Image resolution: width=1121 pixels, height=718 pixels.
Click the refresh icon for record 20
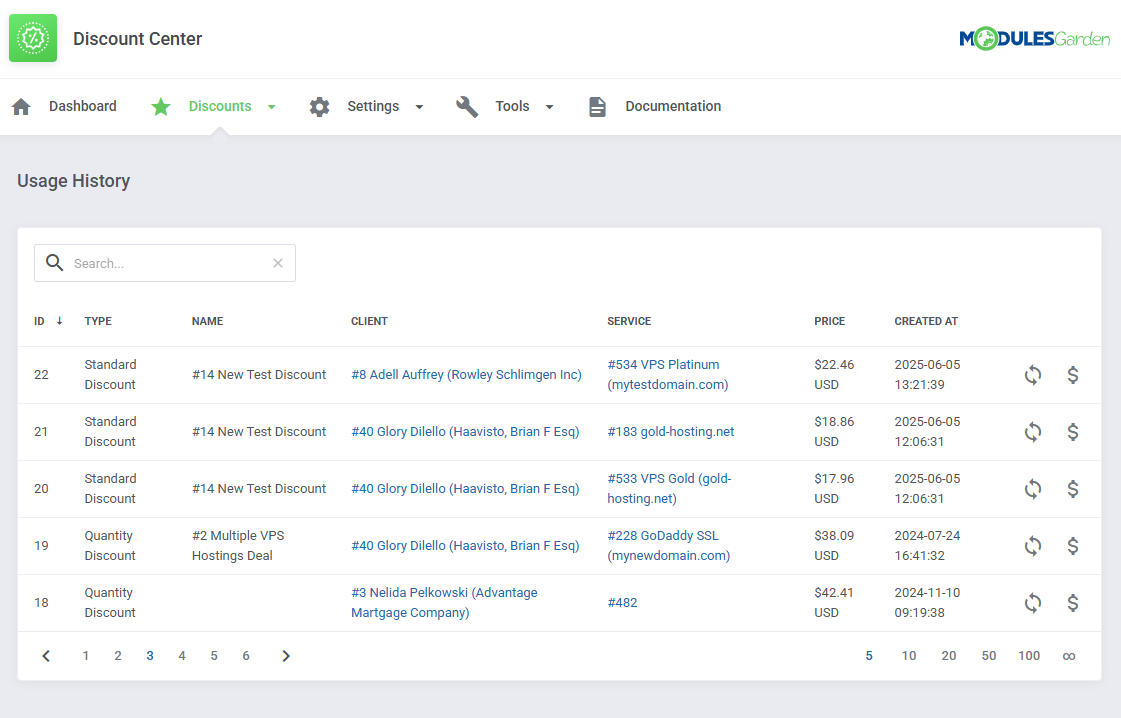click(x=1032, y=489)
